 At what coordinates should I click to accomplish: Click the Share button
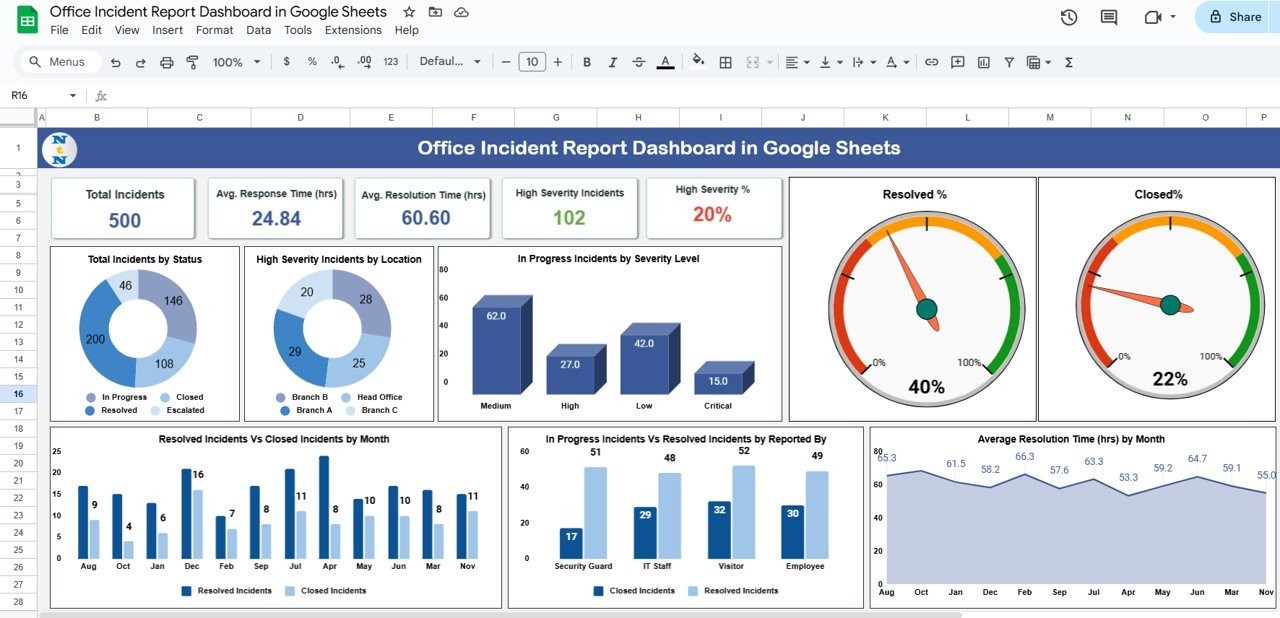(x=1235, y=17)
